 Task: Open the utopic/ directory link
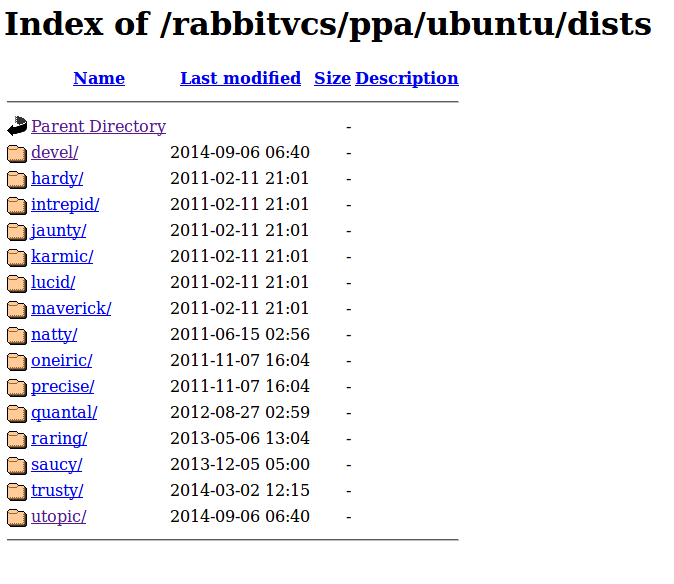pos(58,517)
